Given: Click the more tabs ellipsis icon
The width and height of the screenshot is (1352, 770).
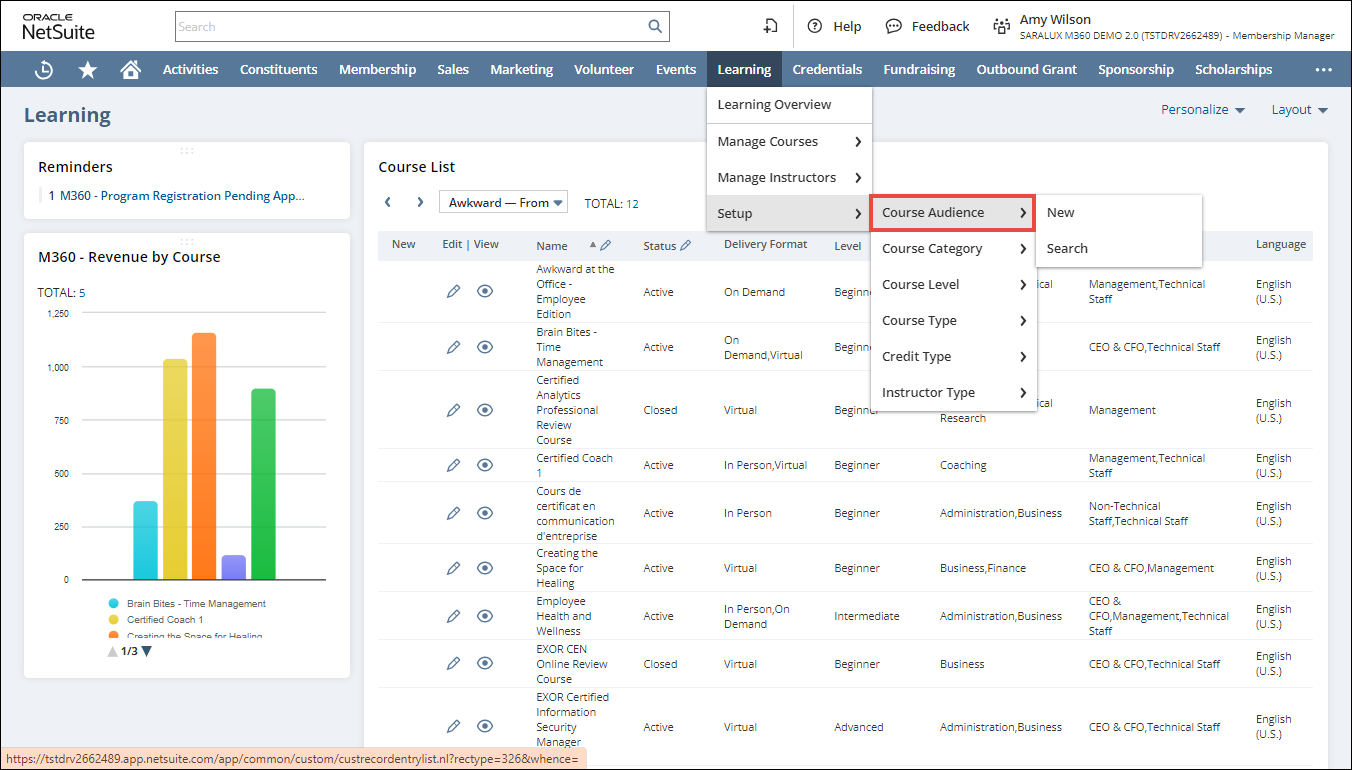Looking at the screenshot, I should tap(1323, 70).
